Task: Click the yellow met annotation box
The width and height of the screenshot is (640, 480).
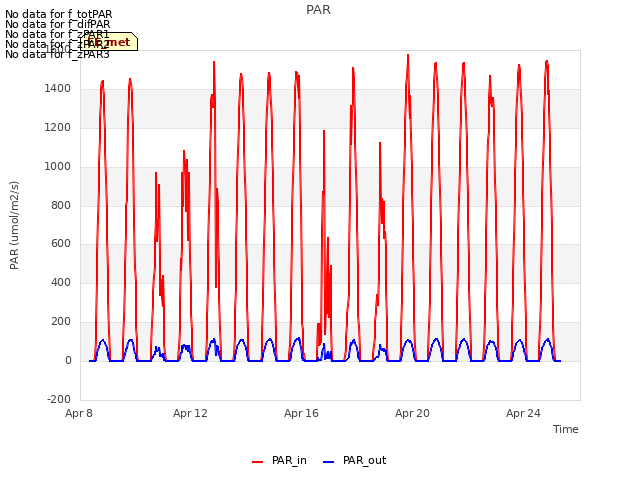Action: tap(109, 42)
